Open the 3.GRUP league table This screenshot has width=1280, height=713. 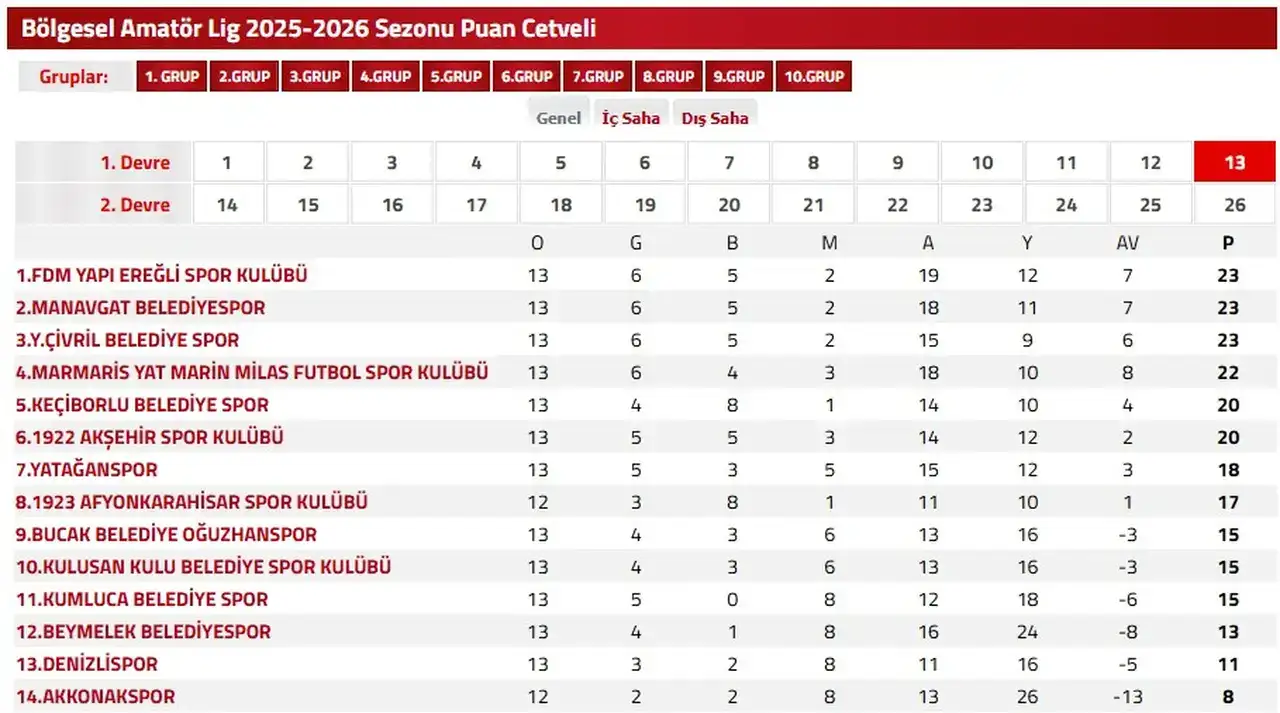tap(315, 75)
